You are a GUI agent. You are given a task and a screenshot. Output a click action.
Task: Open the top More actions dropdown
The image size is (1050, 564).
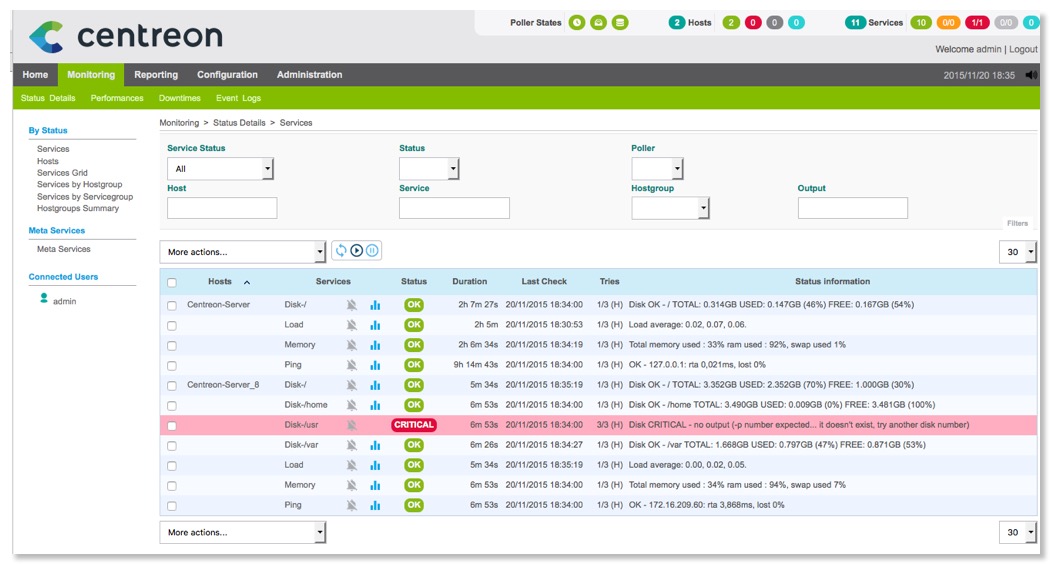pyautogui.click(x=242, y=252)
